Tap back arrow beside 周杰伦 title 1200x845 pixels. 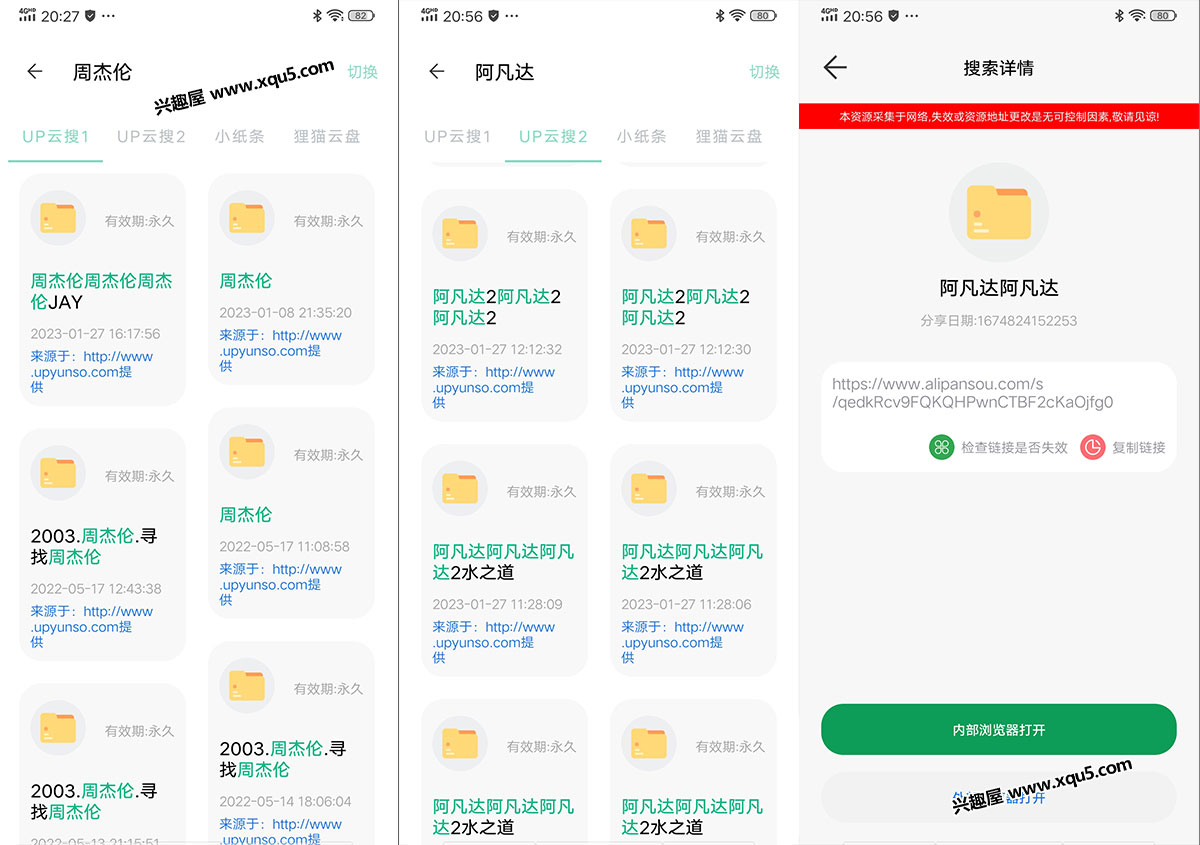click(35, 72)
